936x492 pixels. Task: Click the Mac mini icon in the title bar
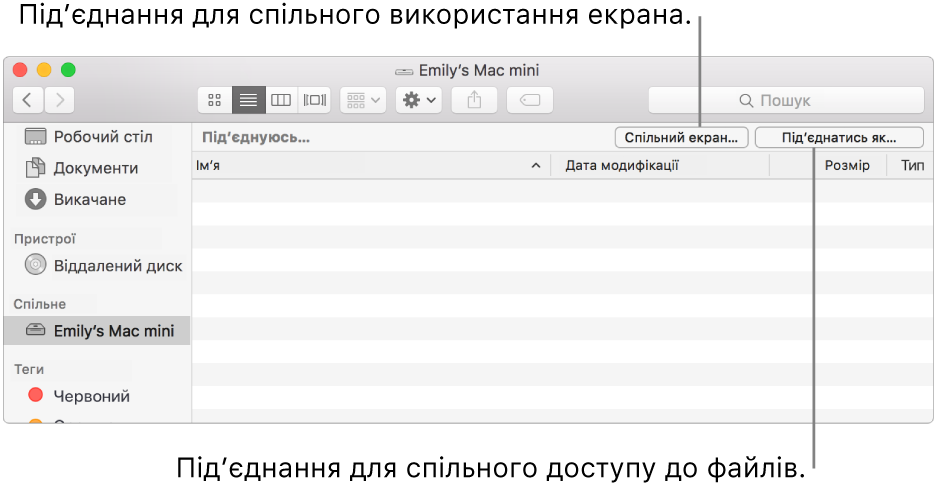tap(404, 72)
